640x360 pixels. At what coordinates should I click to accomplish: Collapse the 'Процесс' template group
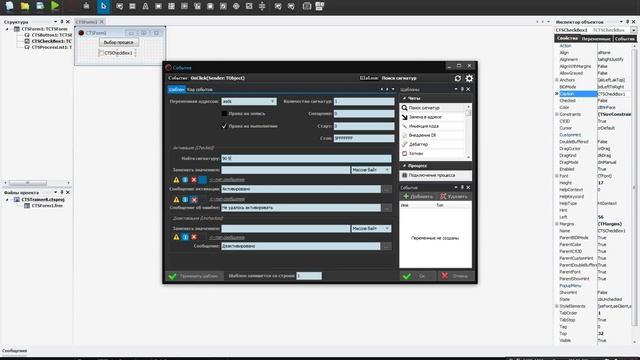404,166
